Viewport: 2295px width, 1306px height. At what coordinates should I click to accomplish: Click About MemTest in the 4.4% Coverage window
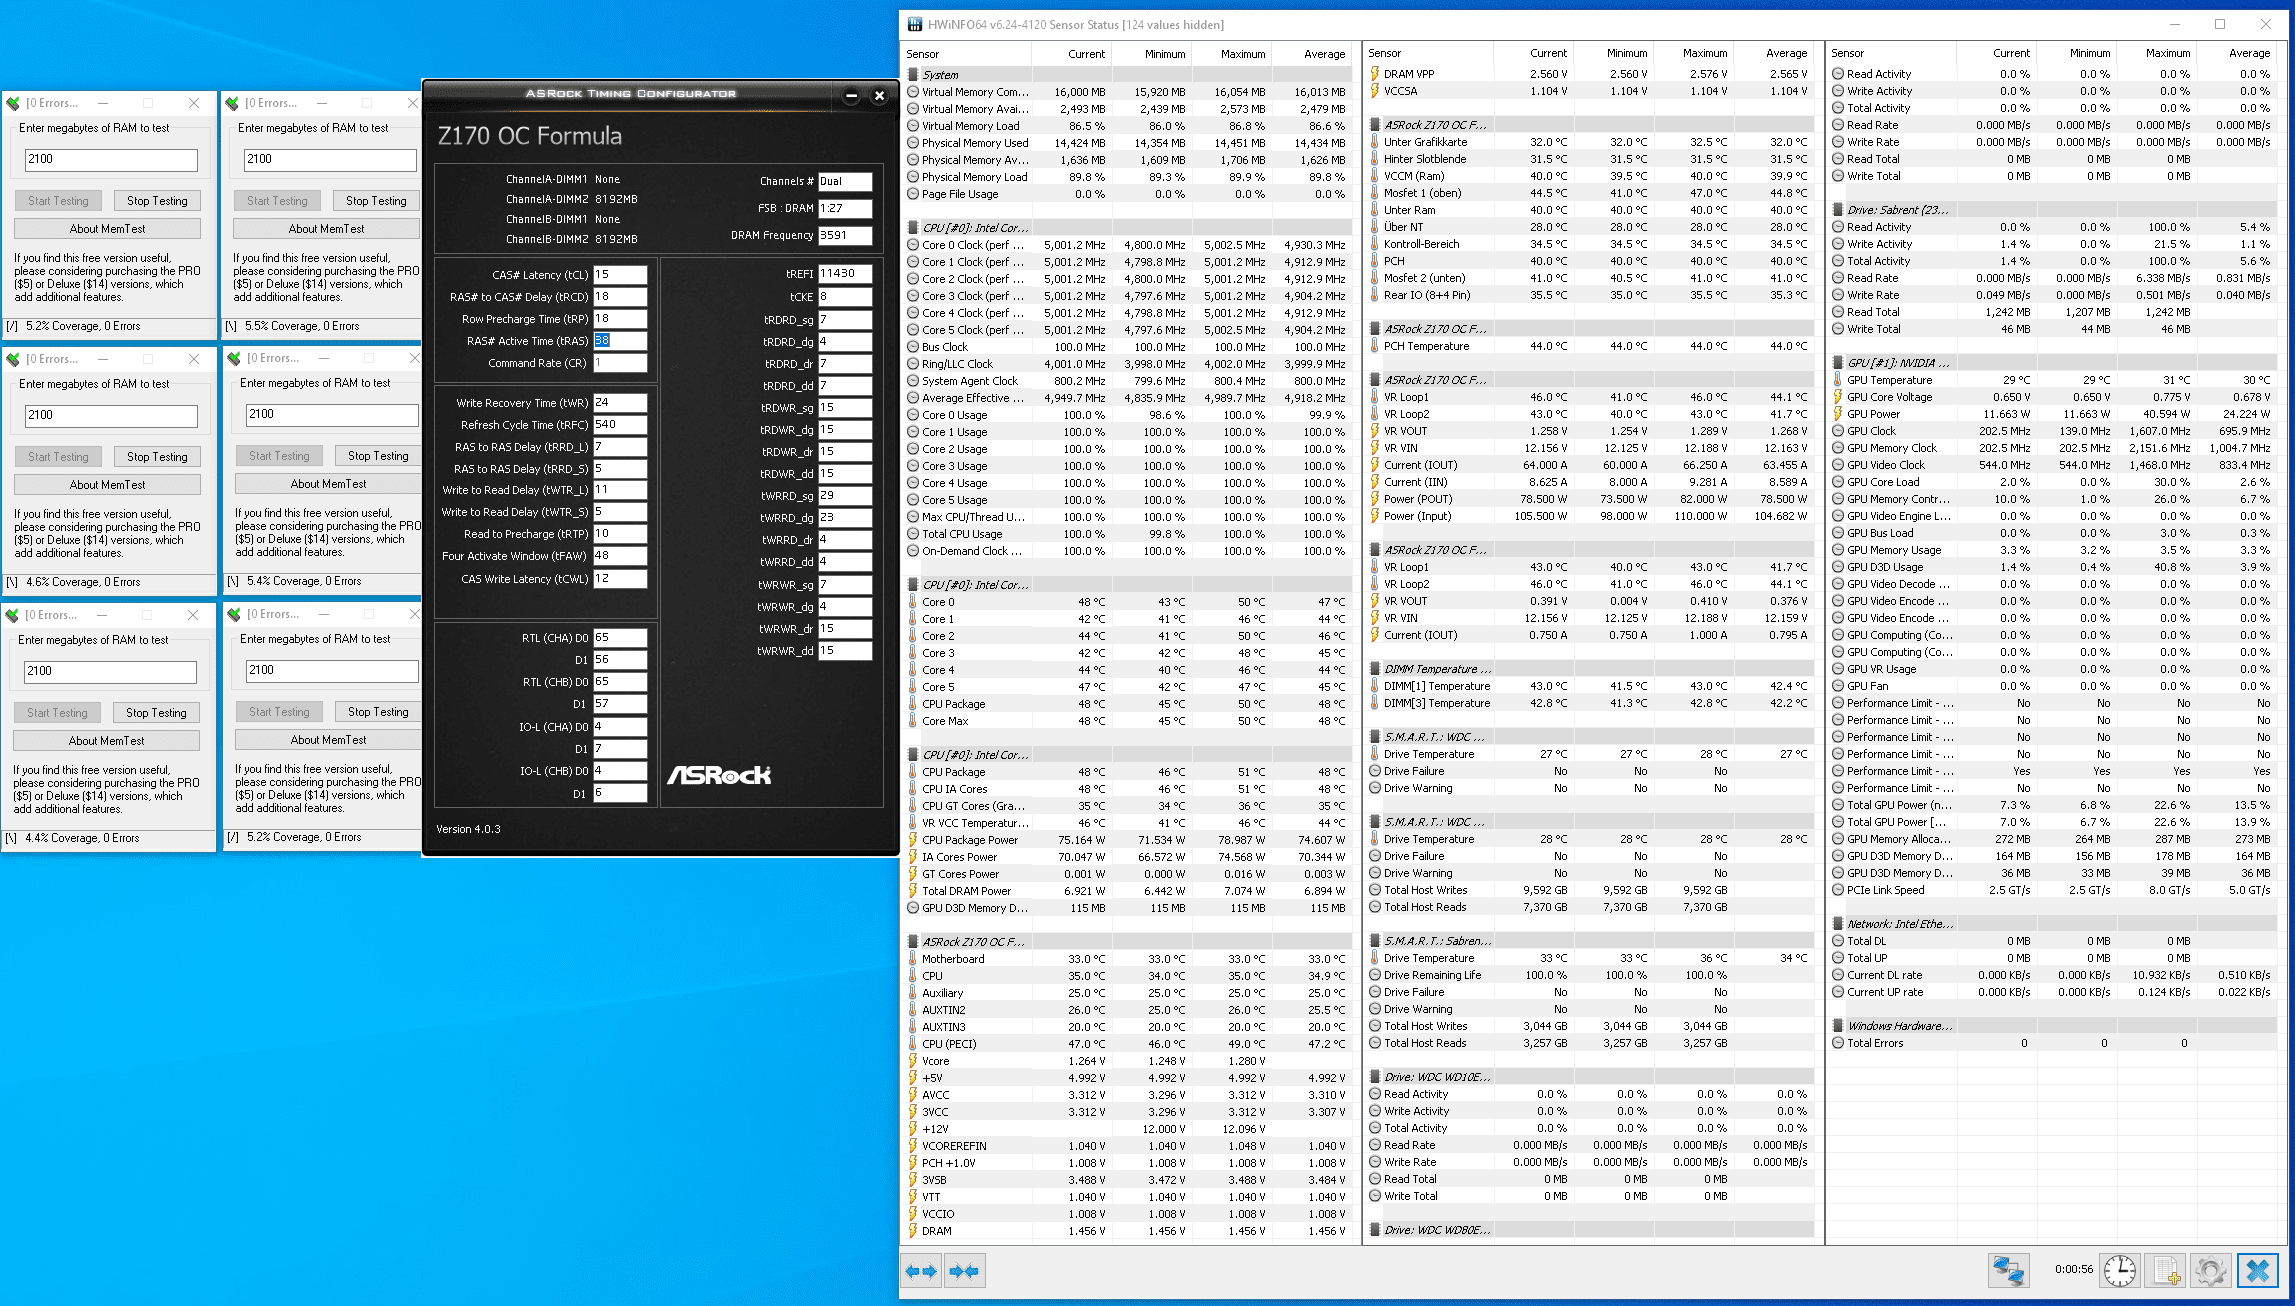click(106, 741)
